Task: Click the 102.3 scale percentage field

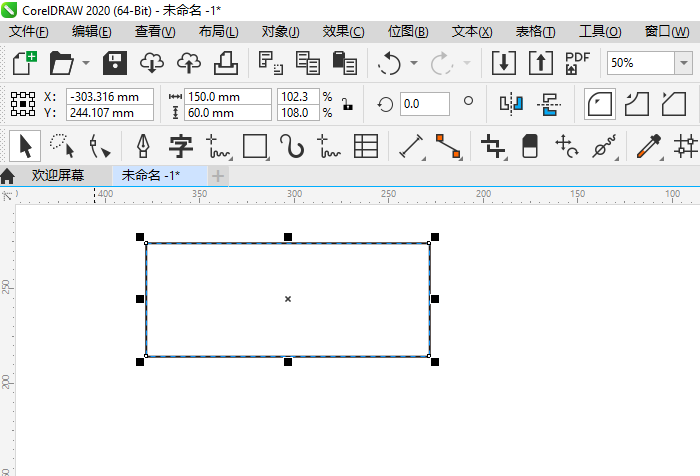Action: pos(298,96)
